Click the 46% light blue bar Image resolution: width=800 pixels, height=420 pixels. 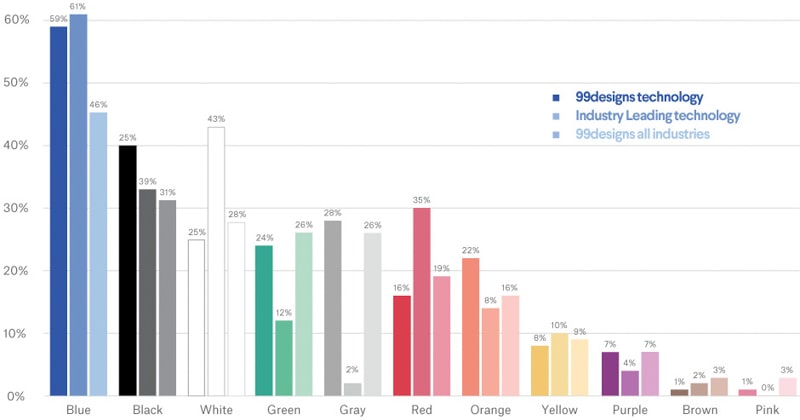point(98,254)
